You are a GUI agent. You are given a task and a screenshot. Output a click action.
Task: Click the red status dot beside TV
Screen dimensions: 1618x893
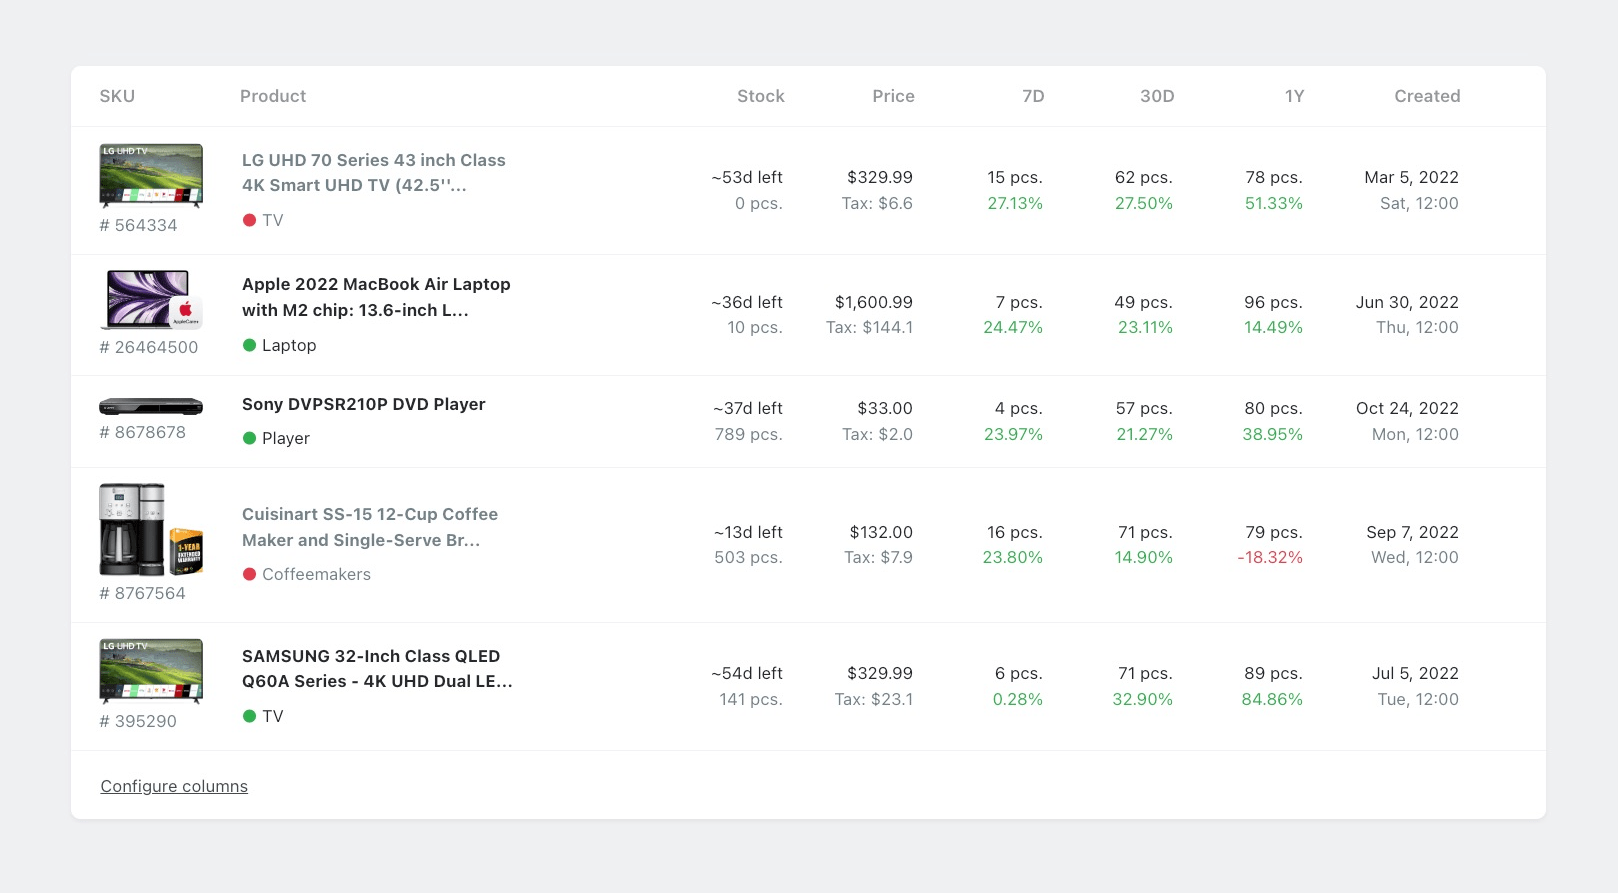(250, 220)
